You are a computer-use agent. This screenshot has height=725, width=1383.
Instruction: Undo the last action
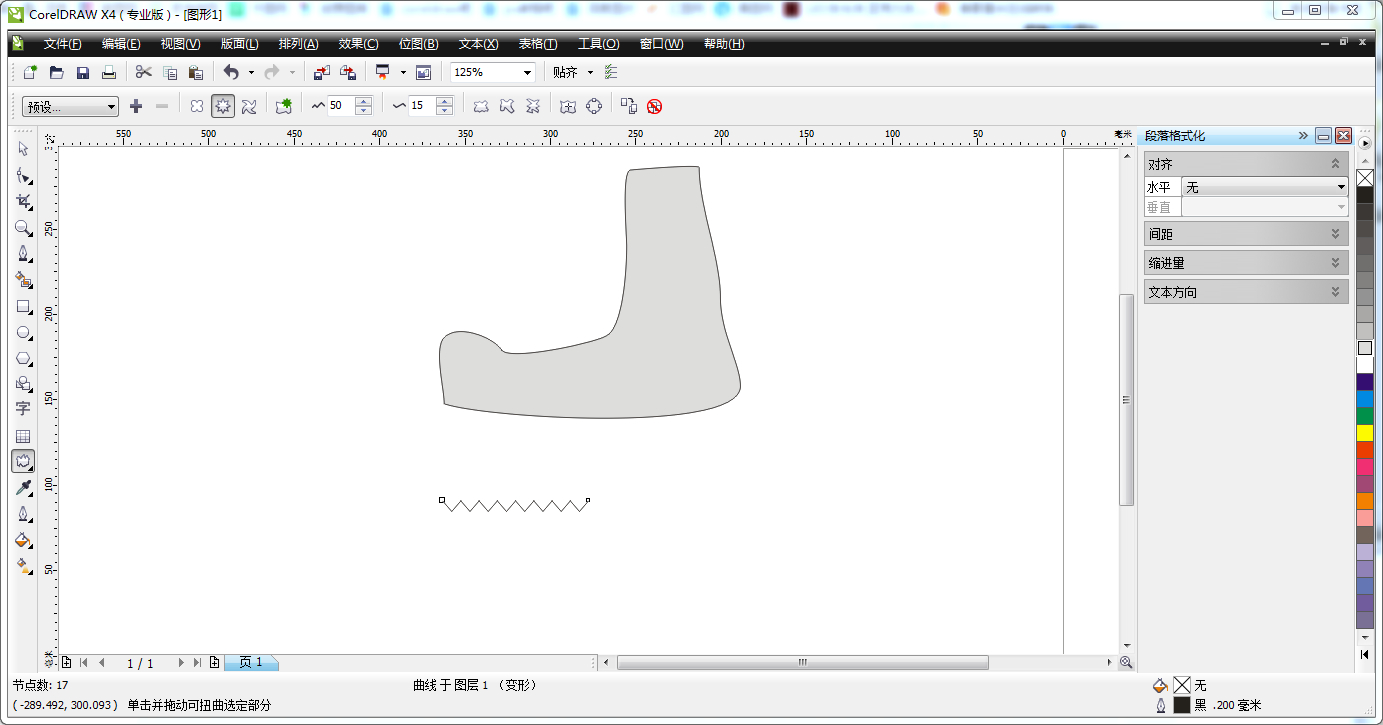tap(231, 72)
